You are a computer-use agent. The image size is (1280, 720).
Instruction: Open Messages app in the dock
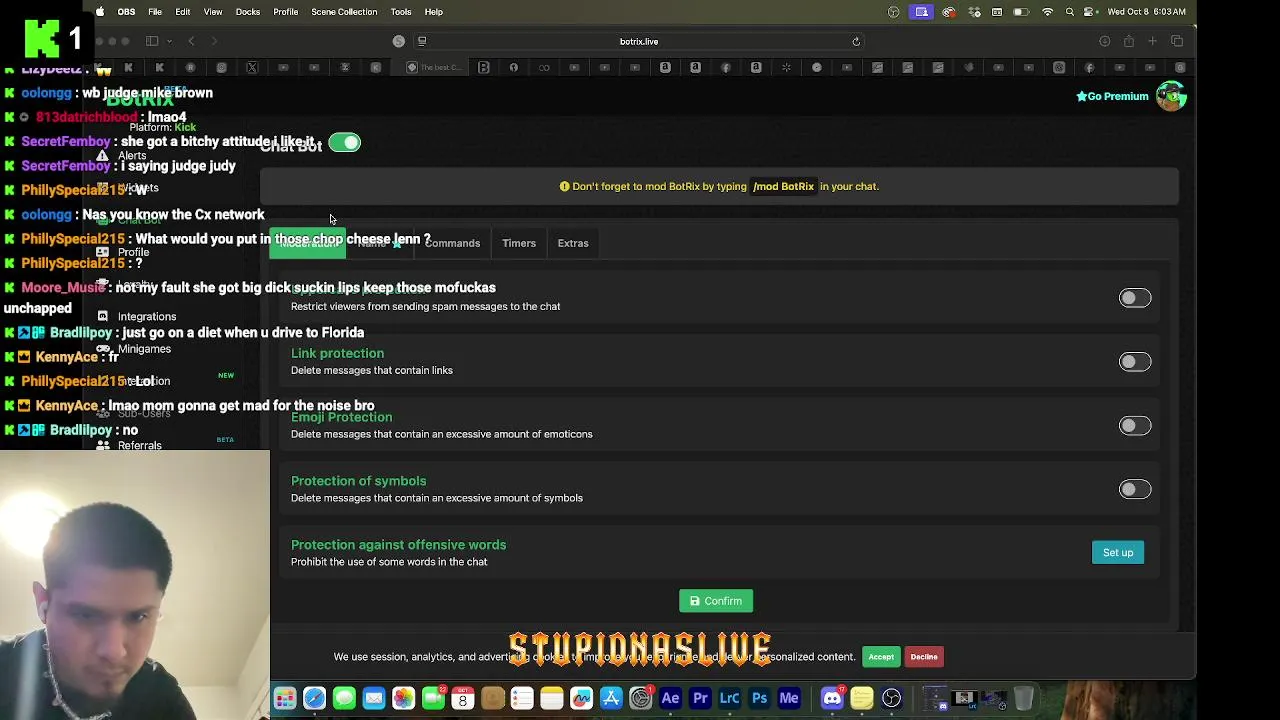point(344,698)
